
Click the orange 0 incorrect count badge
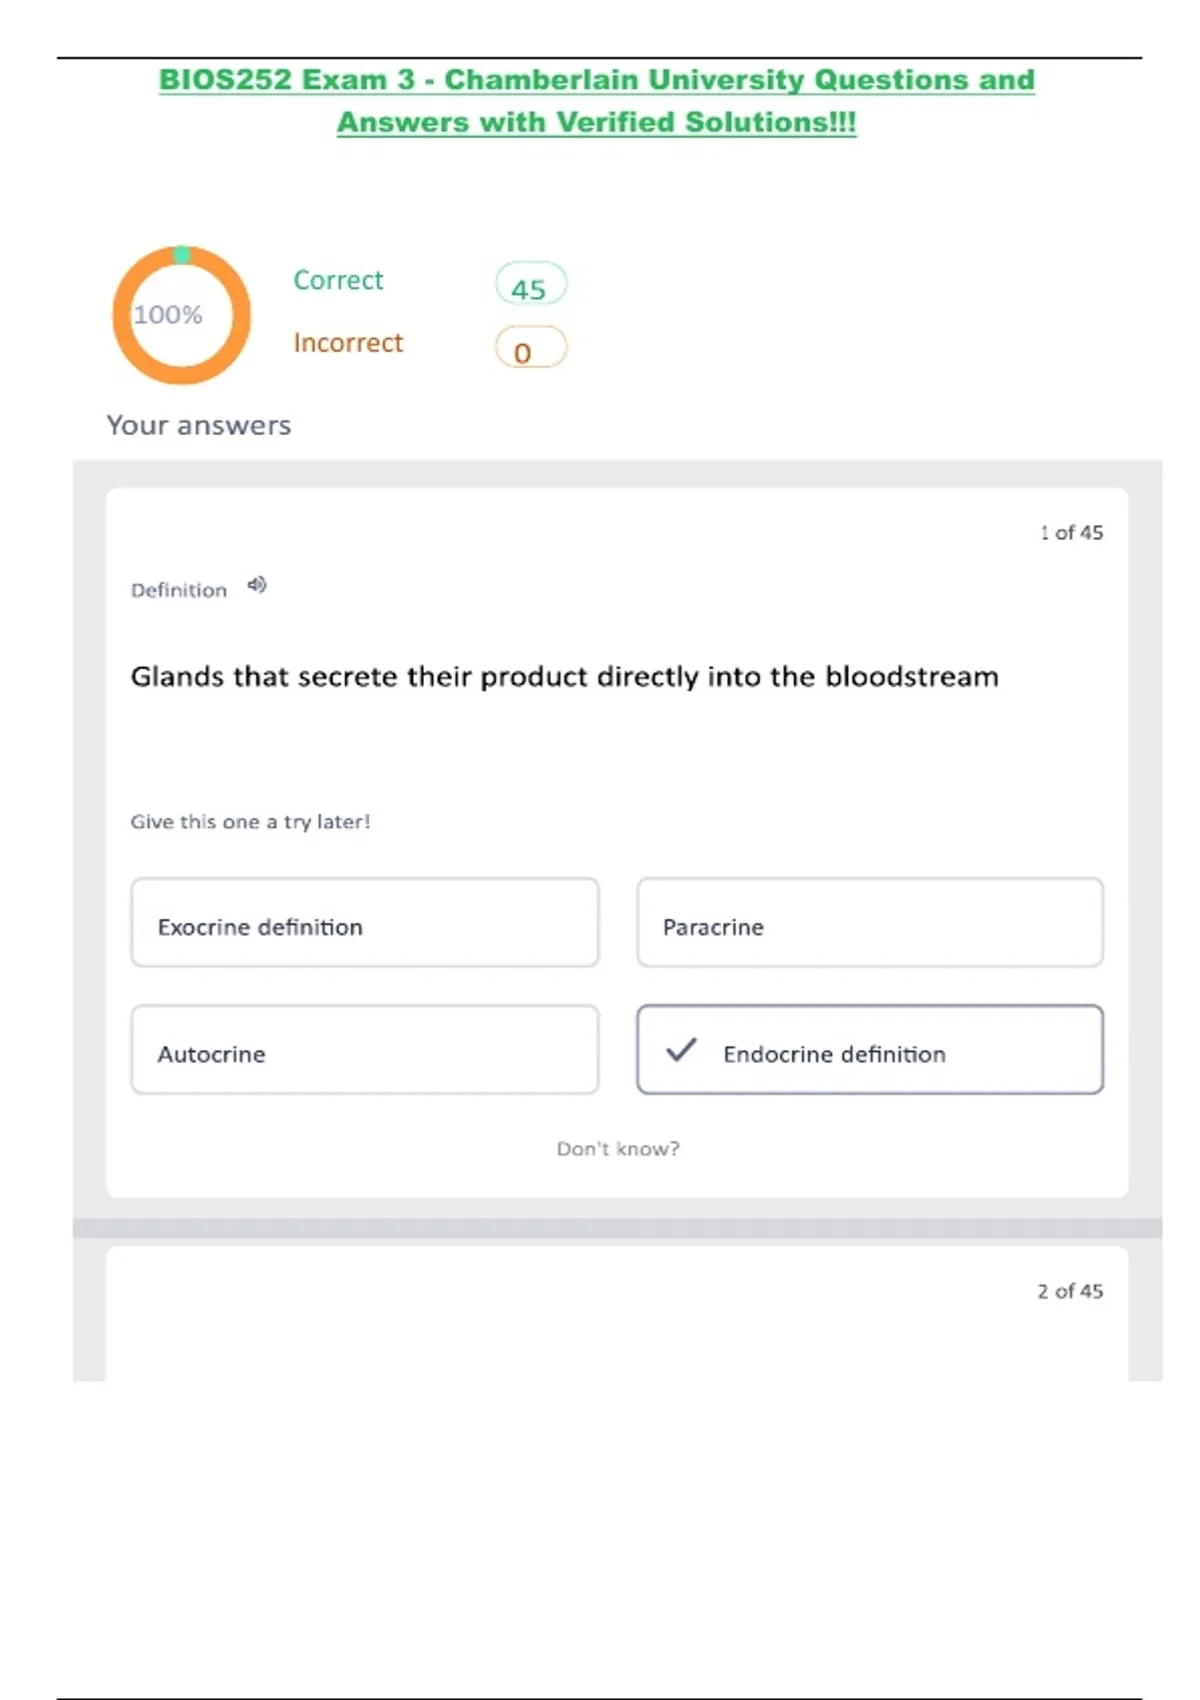click(530, 349)
